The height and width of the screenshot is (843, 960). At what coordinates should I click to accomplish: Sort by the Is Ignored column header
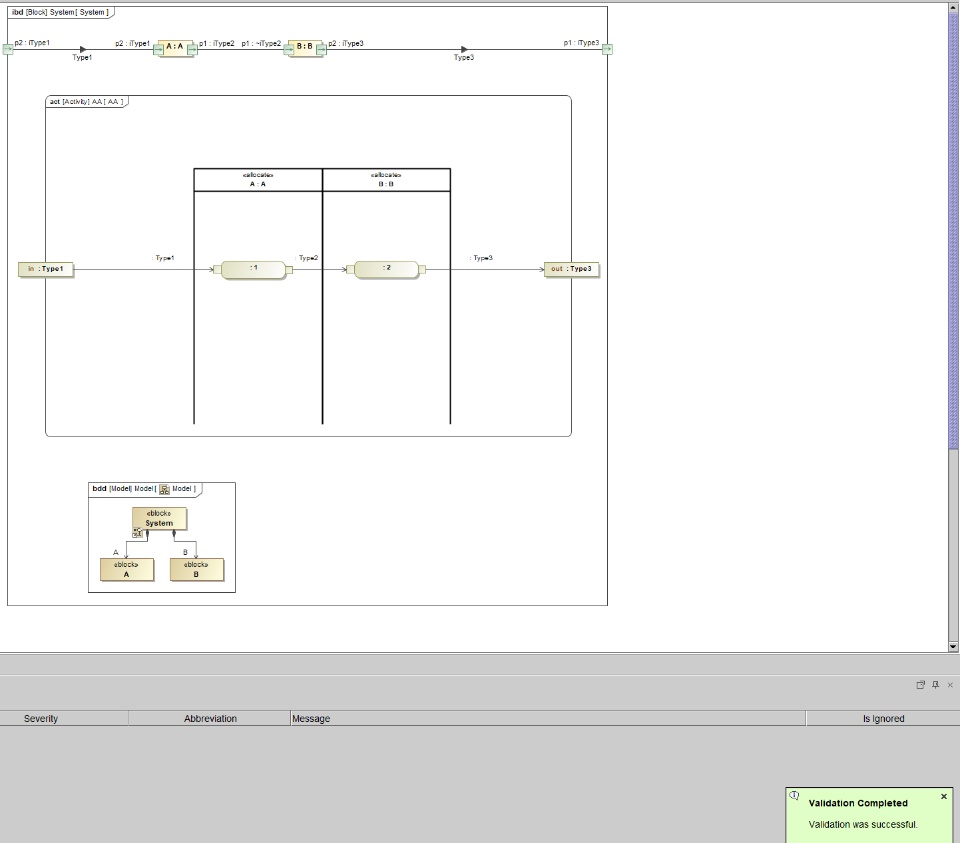click(x=883, y=719)
